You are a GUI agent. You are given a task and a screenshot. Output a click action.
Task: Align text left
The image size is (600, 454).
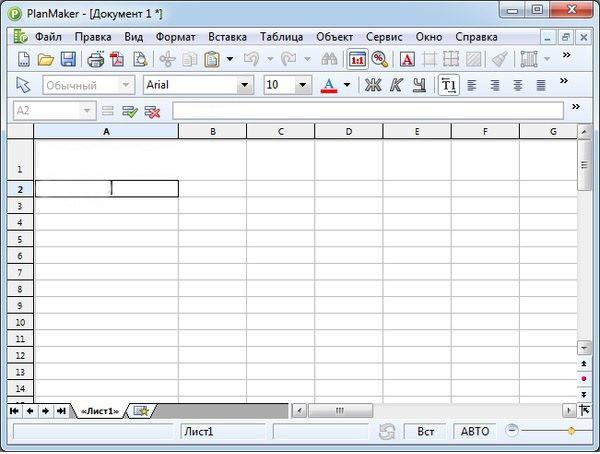(x=472, y=85)
